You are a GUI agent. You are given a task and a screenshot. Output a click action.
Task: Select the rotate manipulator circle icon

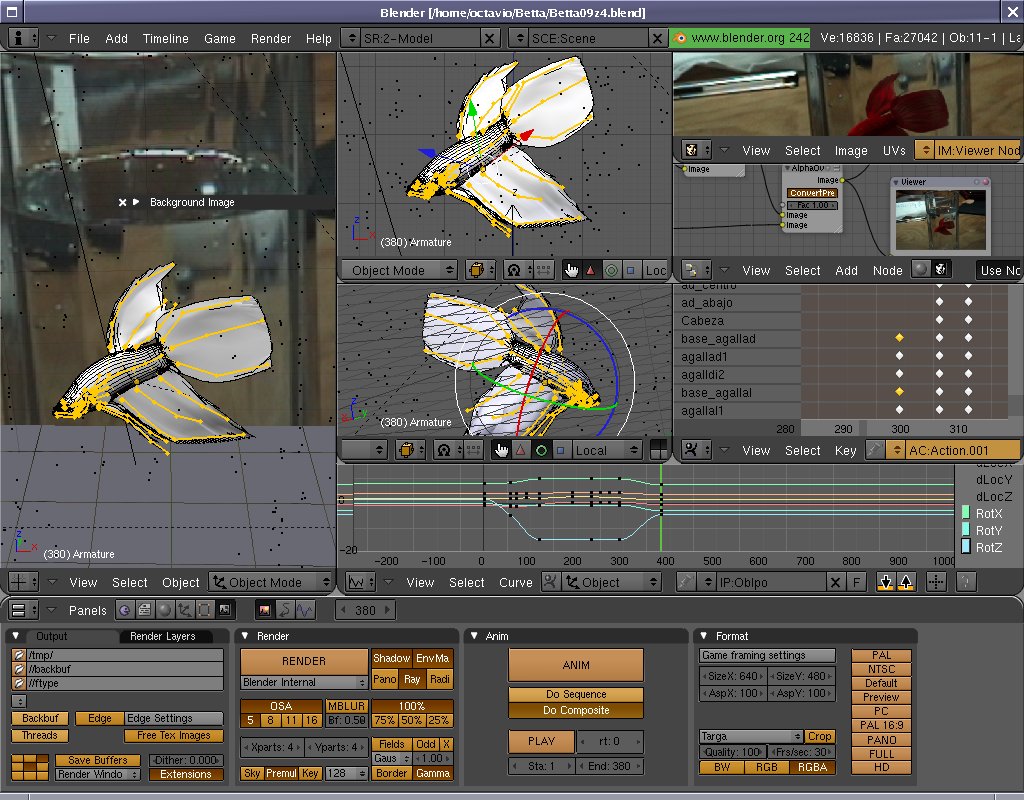541,450
